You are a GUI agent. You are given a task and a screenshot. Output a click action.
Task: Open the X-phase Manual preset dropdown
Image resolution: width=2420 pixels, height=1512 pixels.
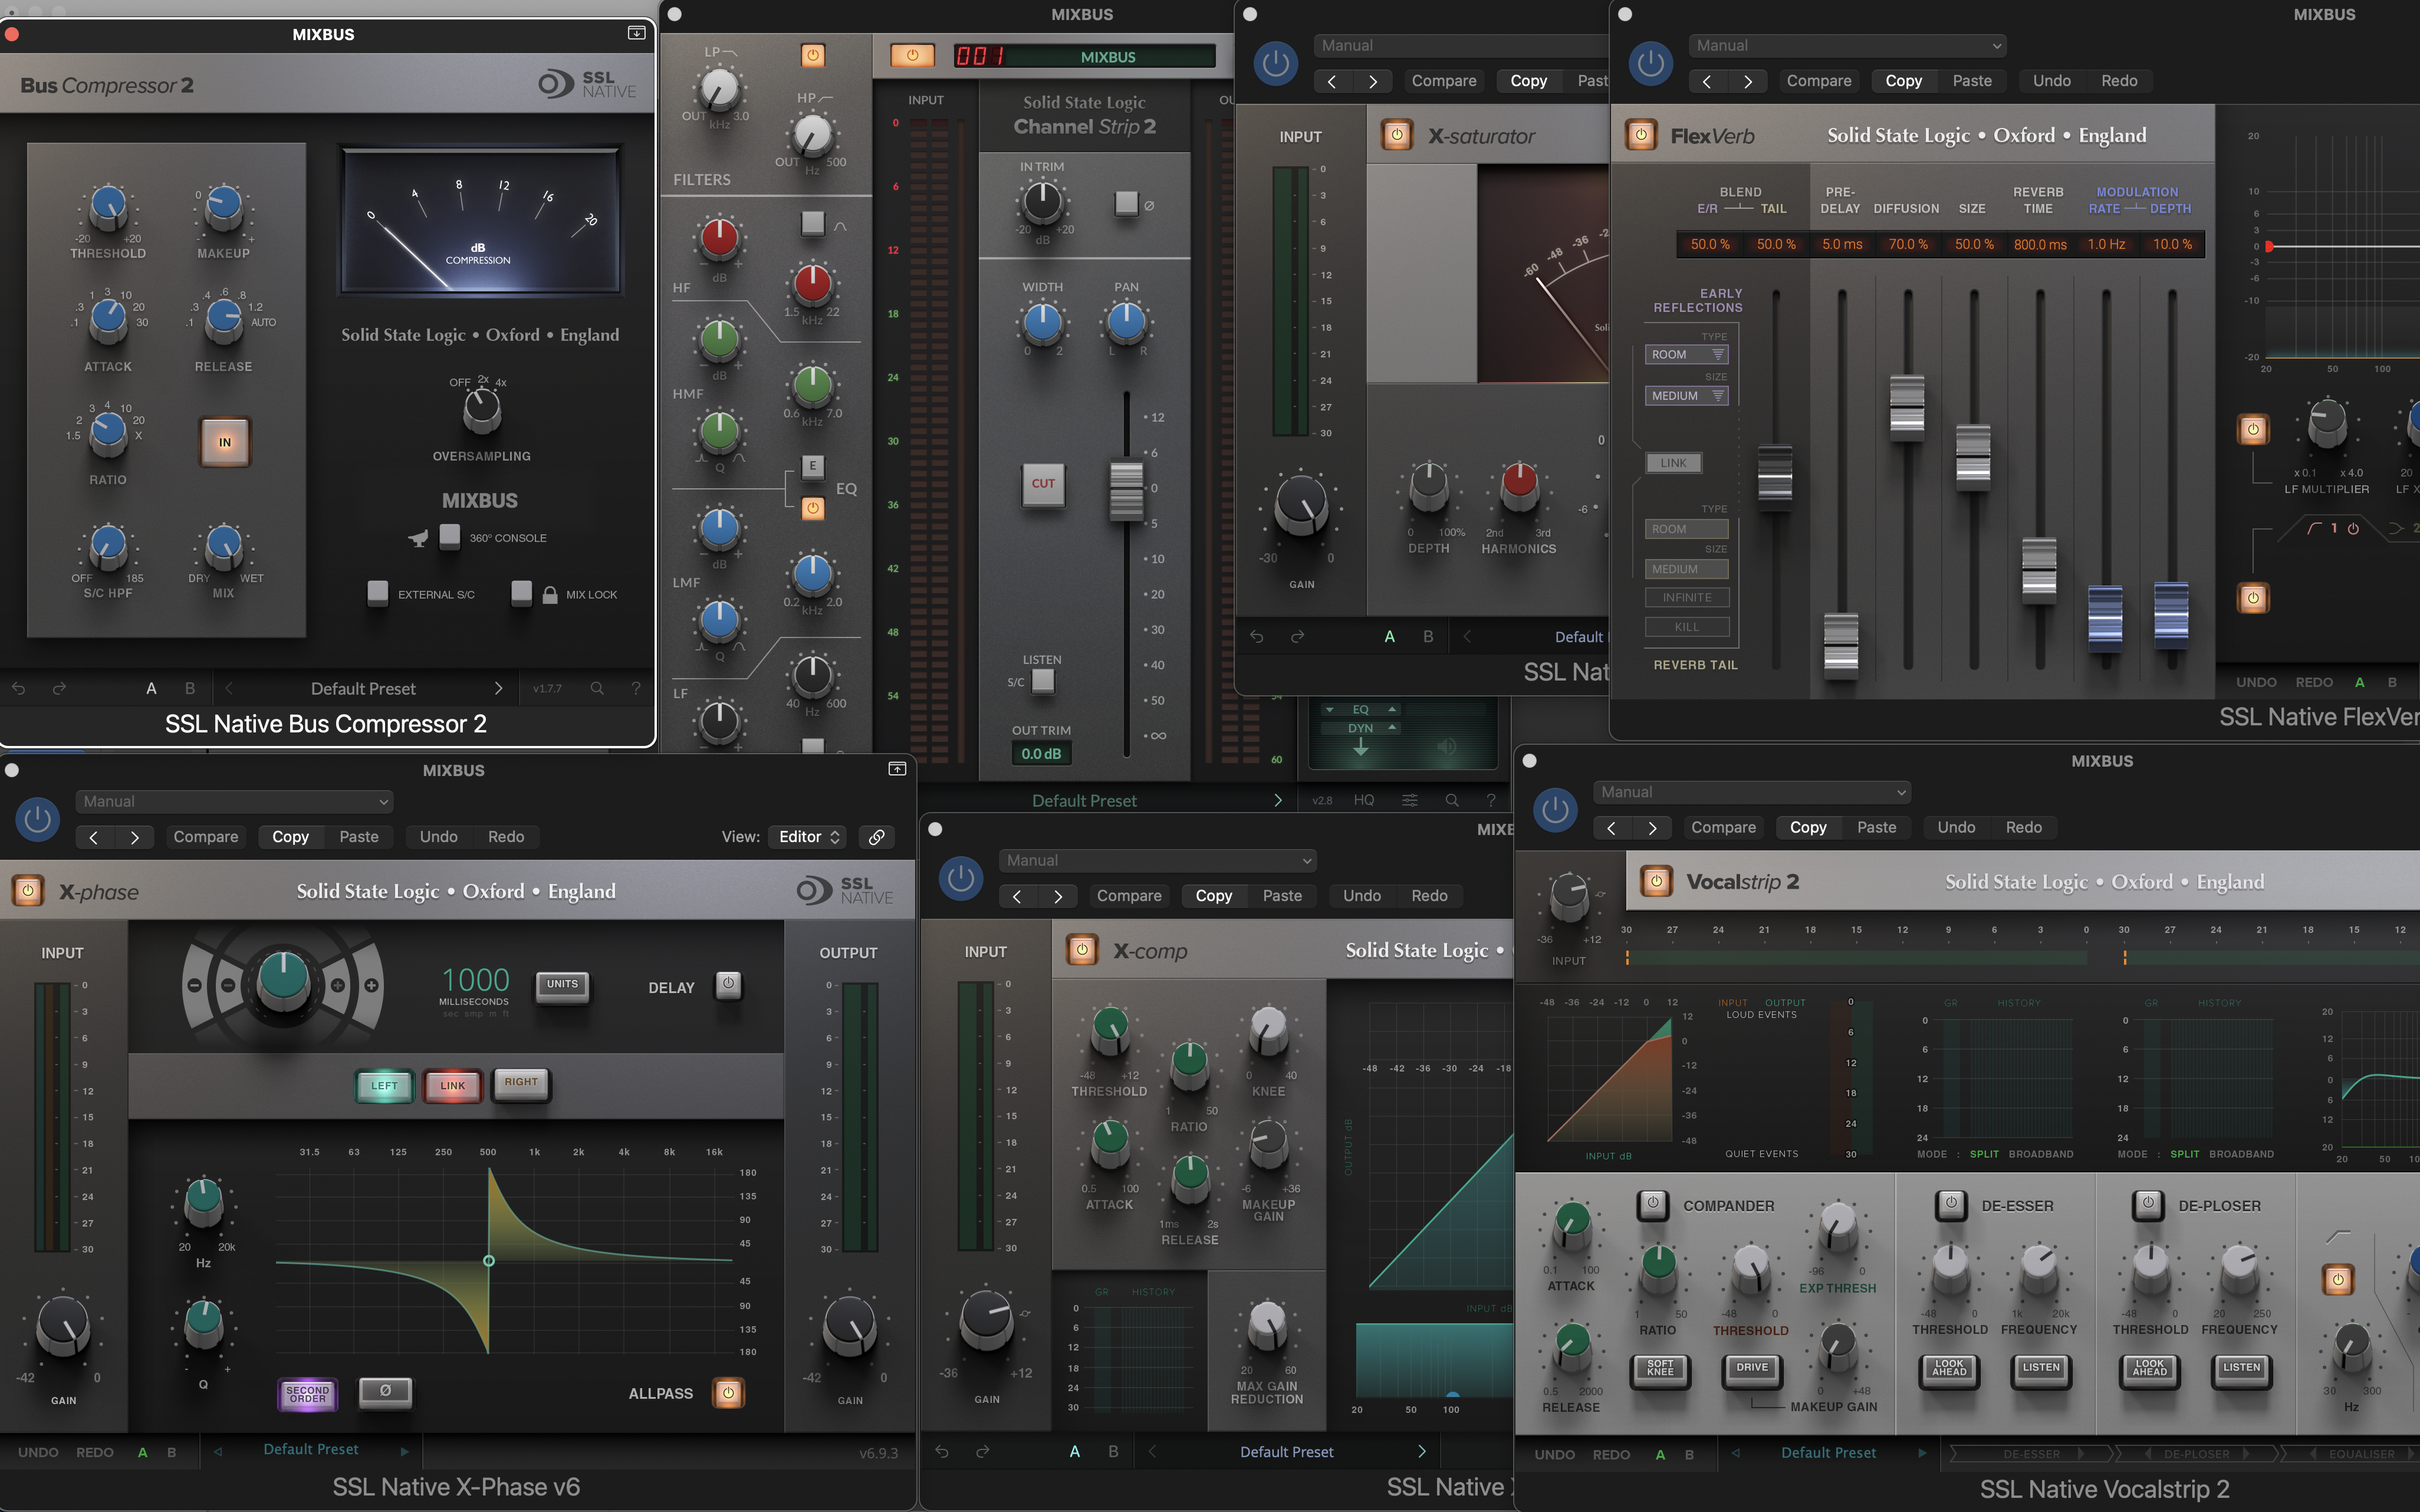click(x=234, y=801)
